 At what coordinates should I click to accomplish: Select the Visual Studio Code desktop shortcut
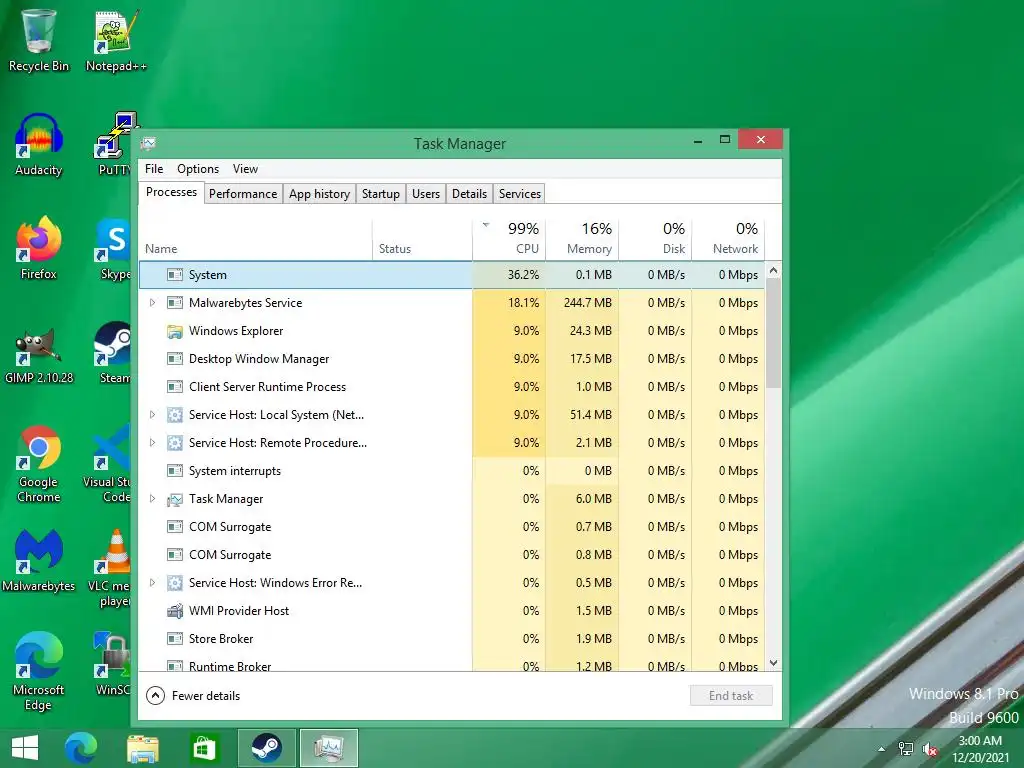[108, 464]
